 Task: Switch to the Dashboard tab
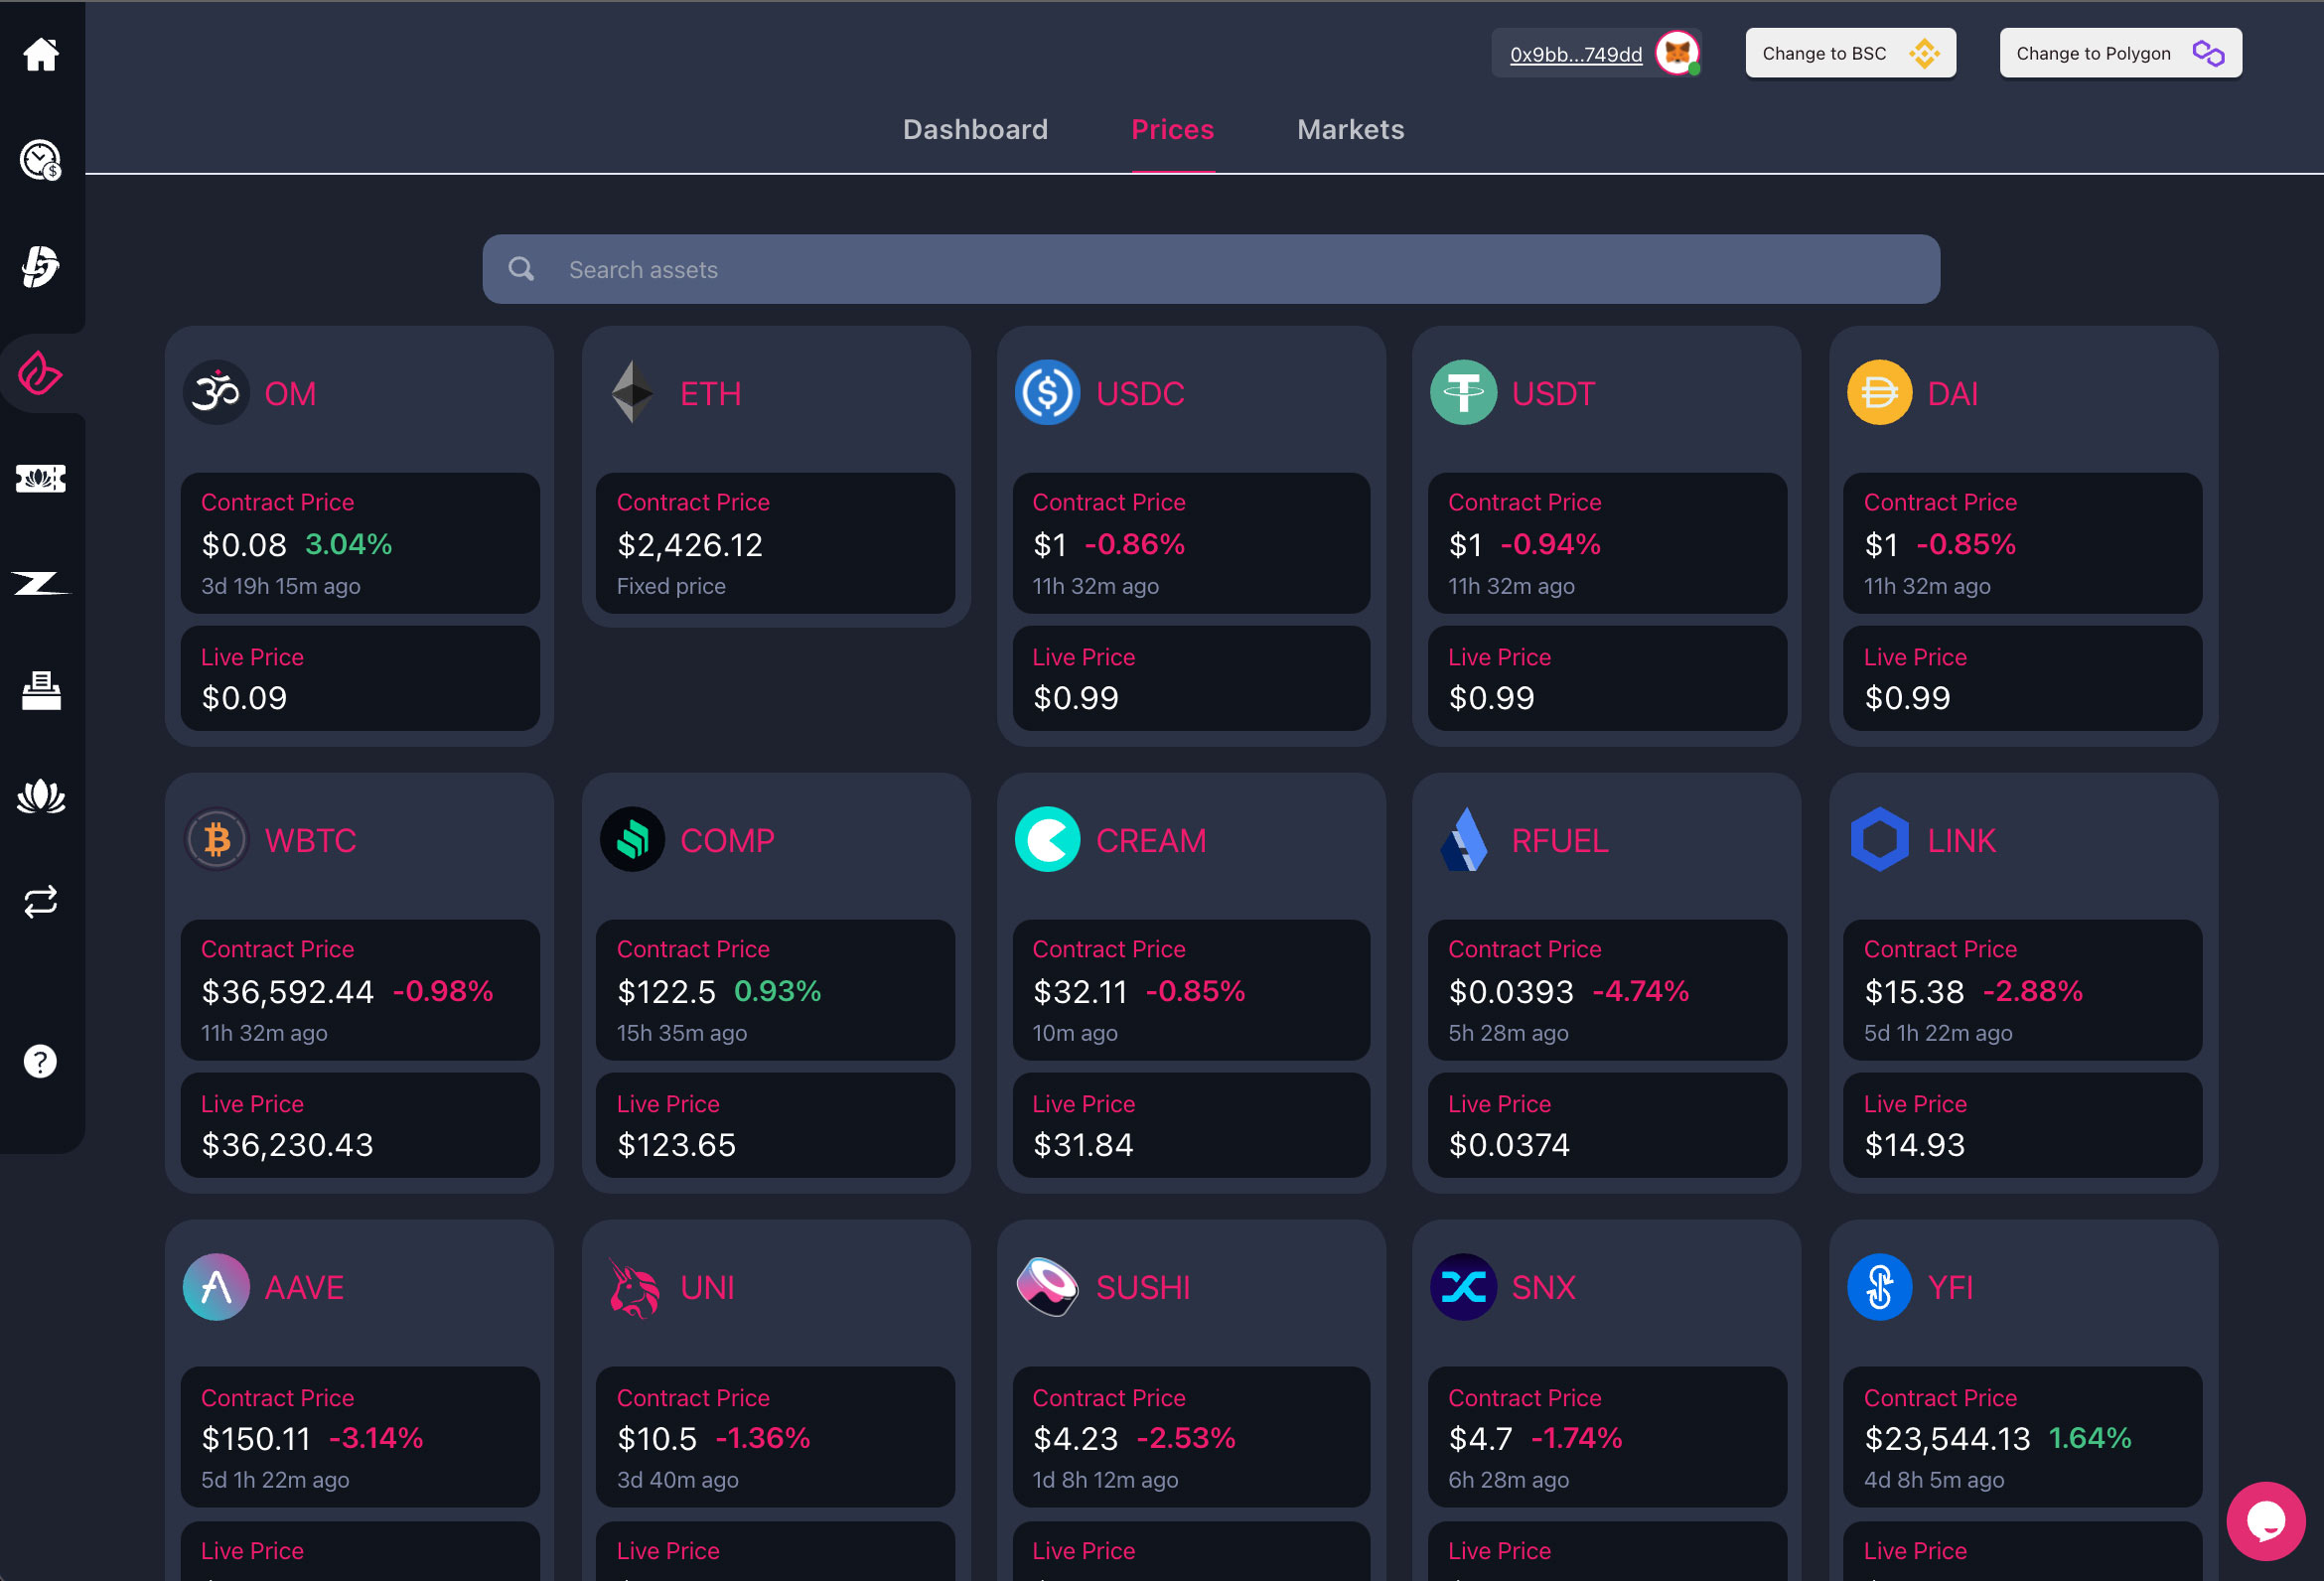(975, 130)
